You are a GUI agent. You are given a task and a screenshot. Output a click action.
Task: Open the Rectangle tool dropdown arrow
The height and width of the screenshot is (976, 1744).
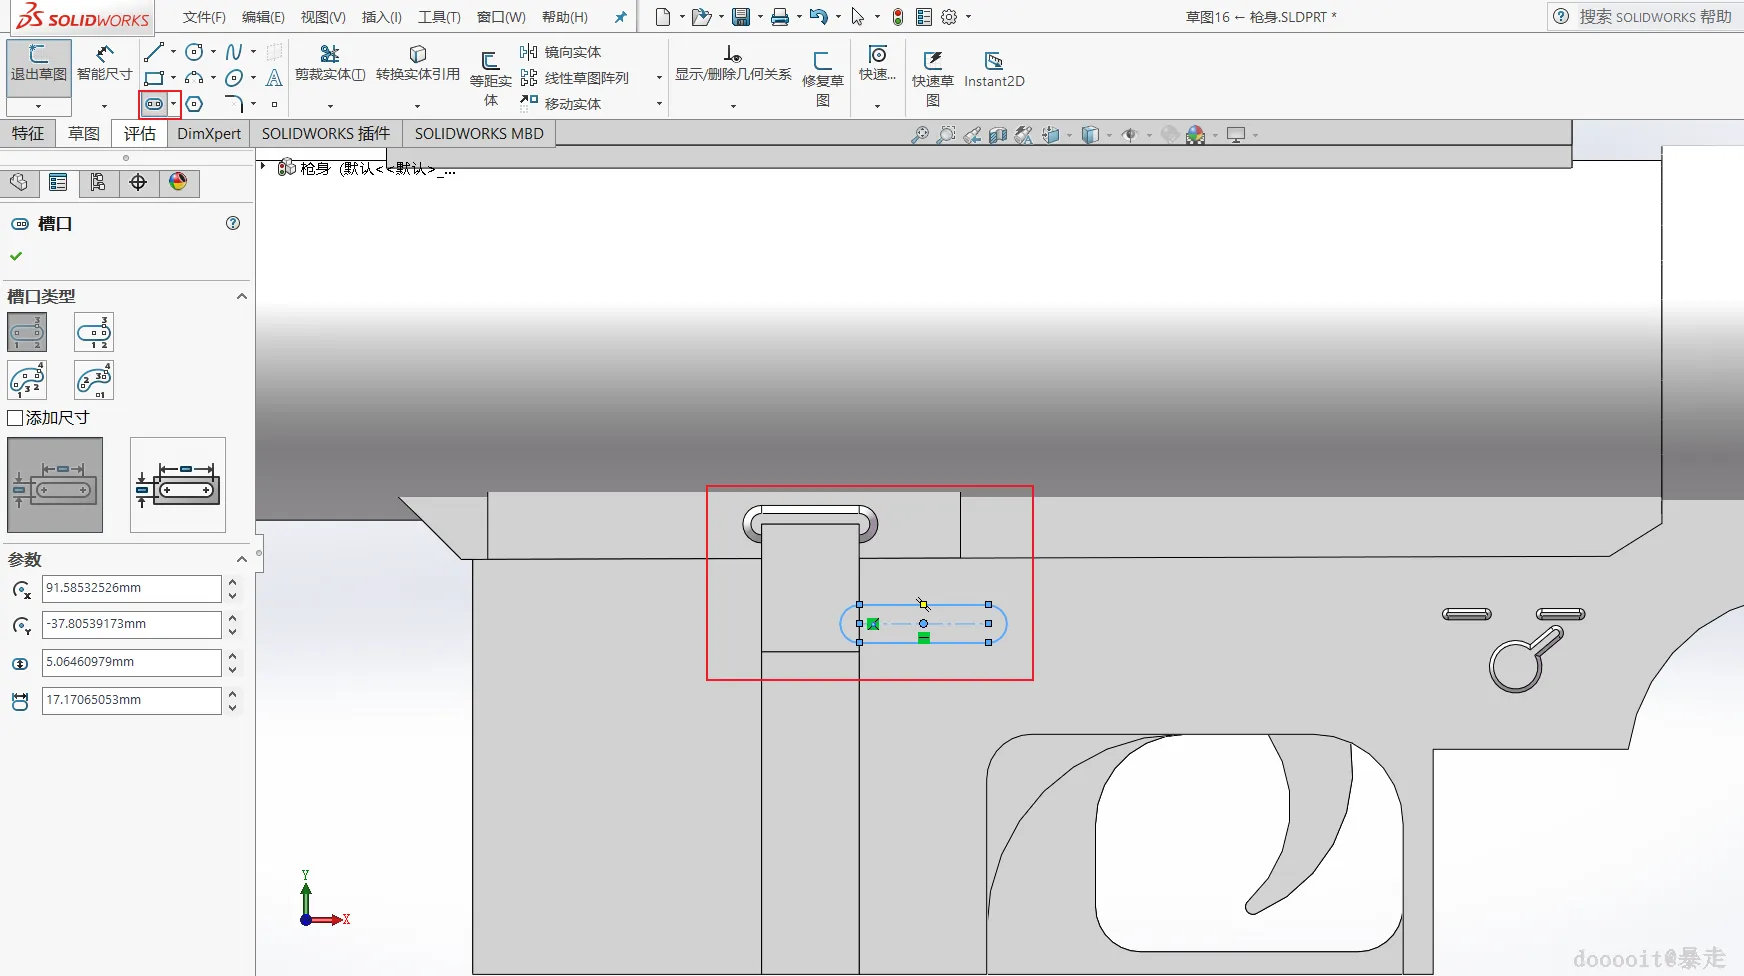[x=173, y=78]
